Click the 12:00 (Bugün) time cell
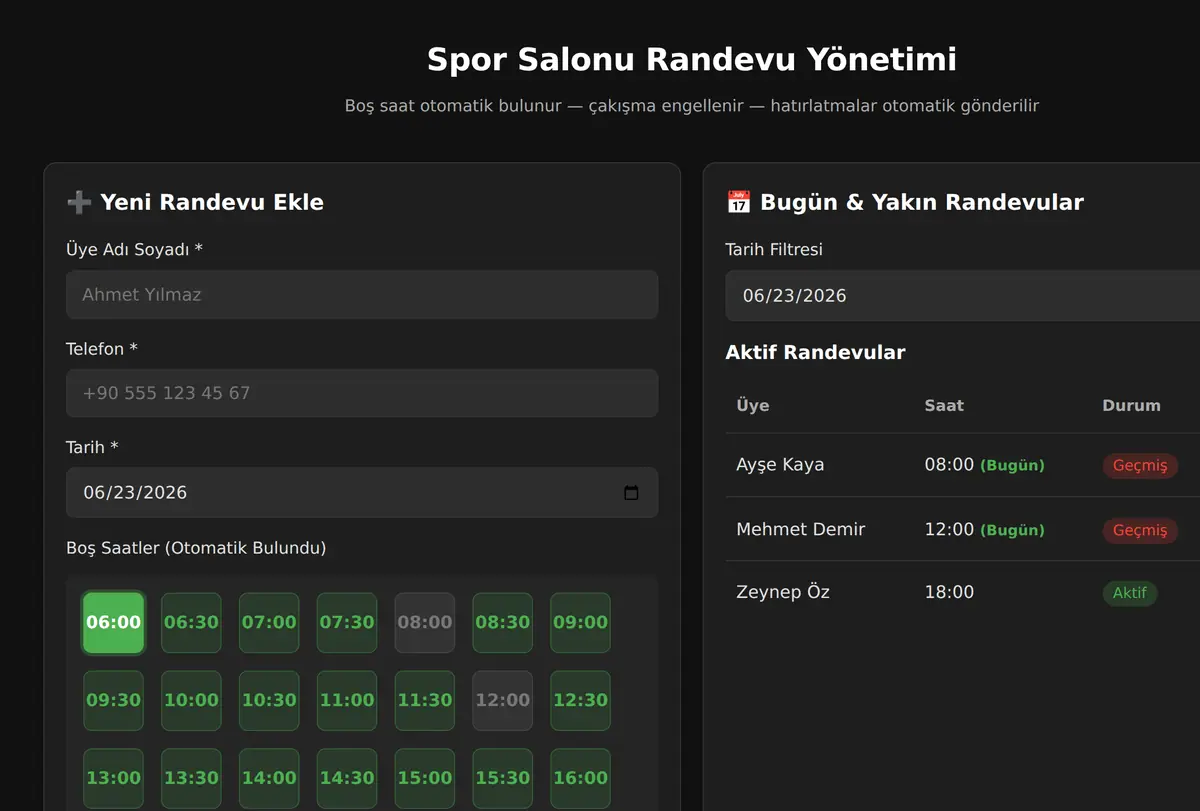Screen dimensions: 1200x811 tap(984, 529)
